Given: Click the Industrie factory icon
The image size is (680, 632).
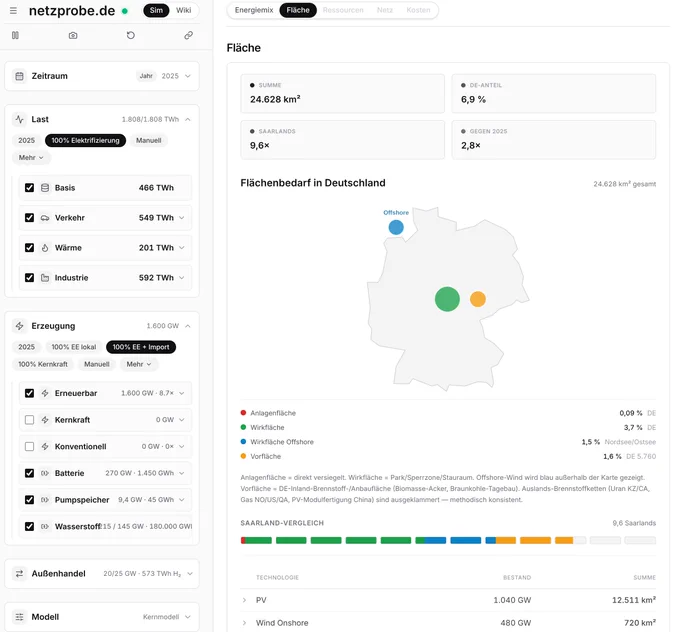Looking at the screenshot, I should point(45,278).
